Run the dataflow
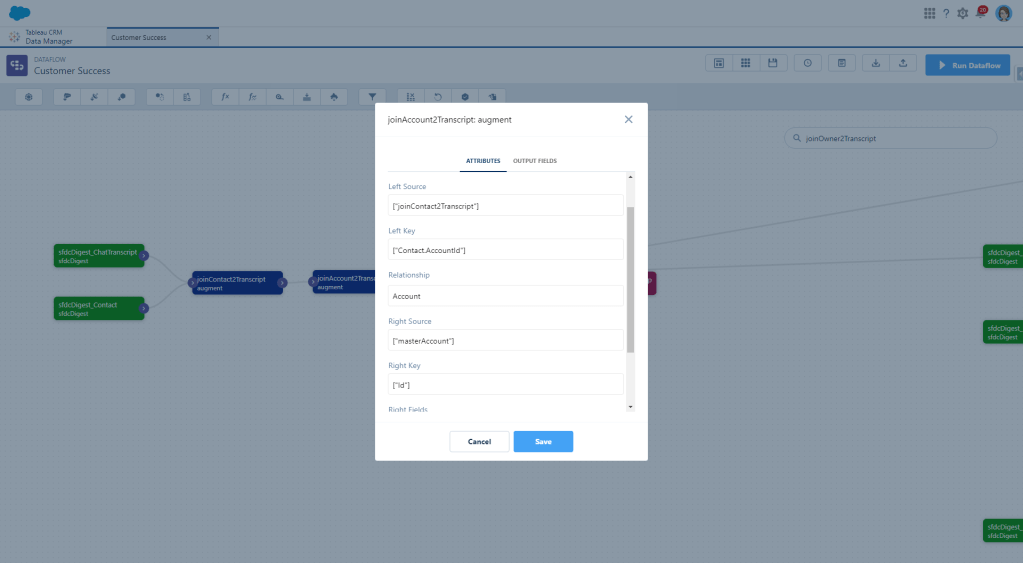This screenshot has height=563, width=1023. coord(967,64)
